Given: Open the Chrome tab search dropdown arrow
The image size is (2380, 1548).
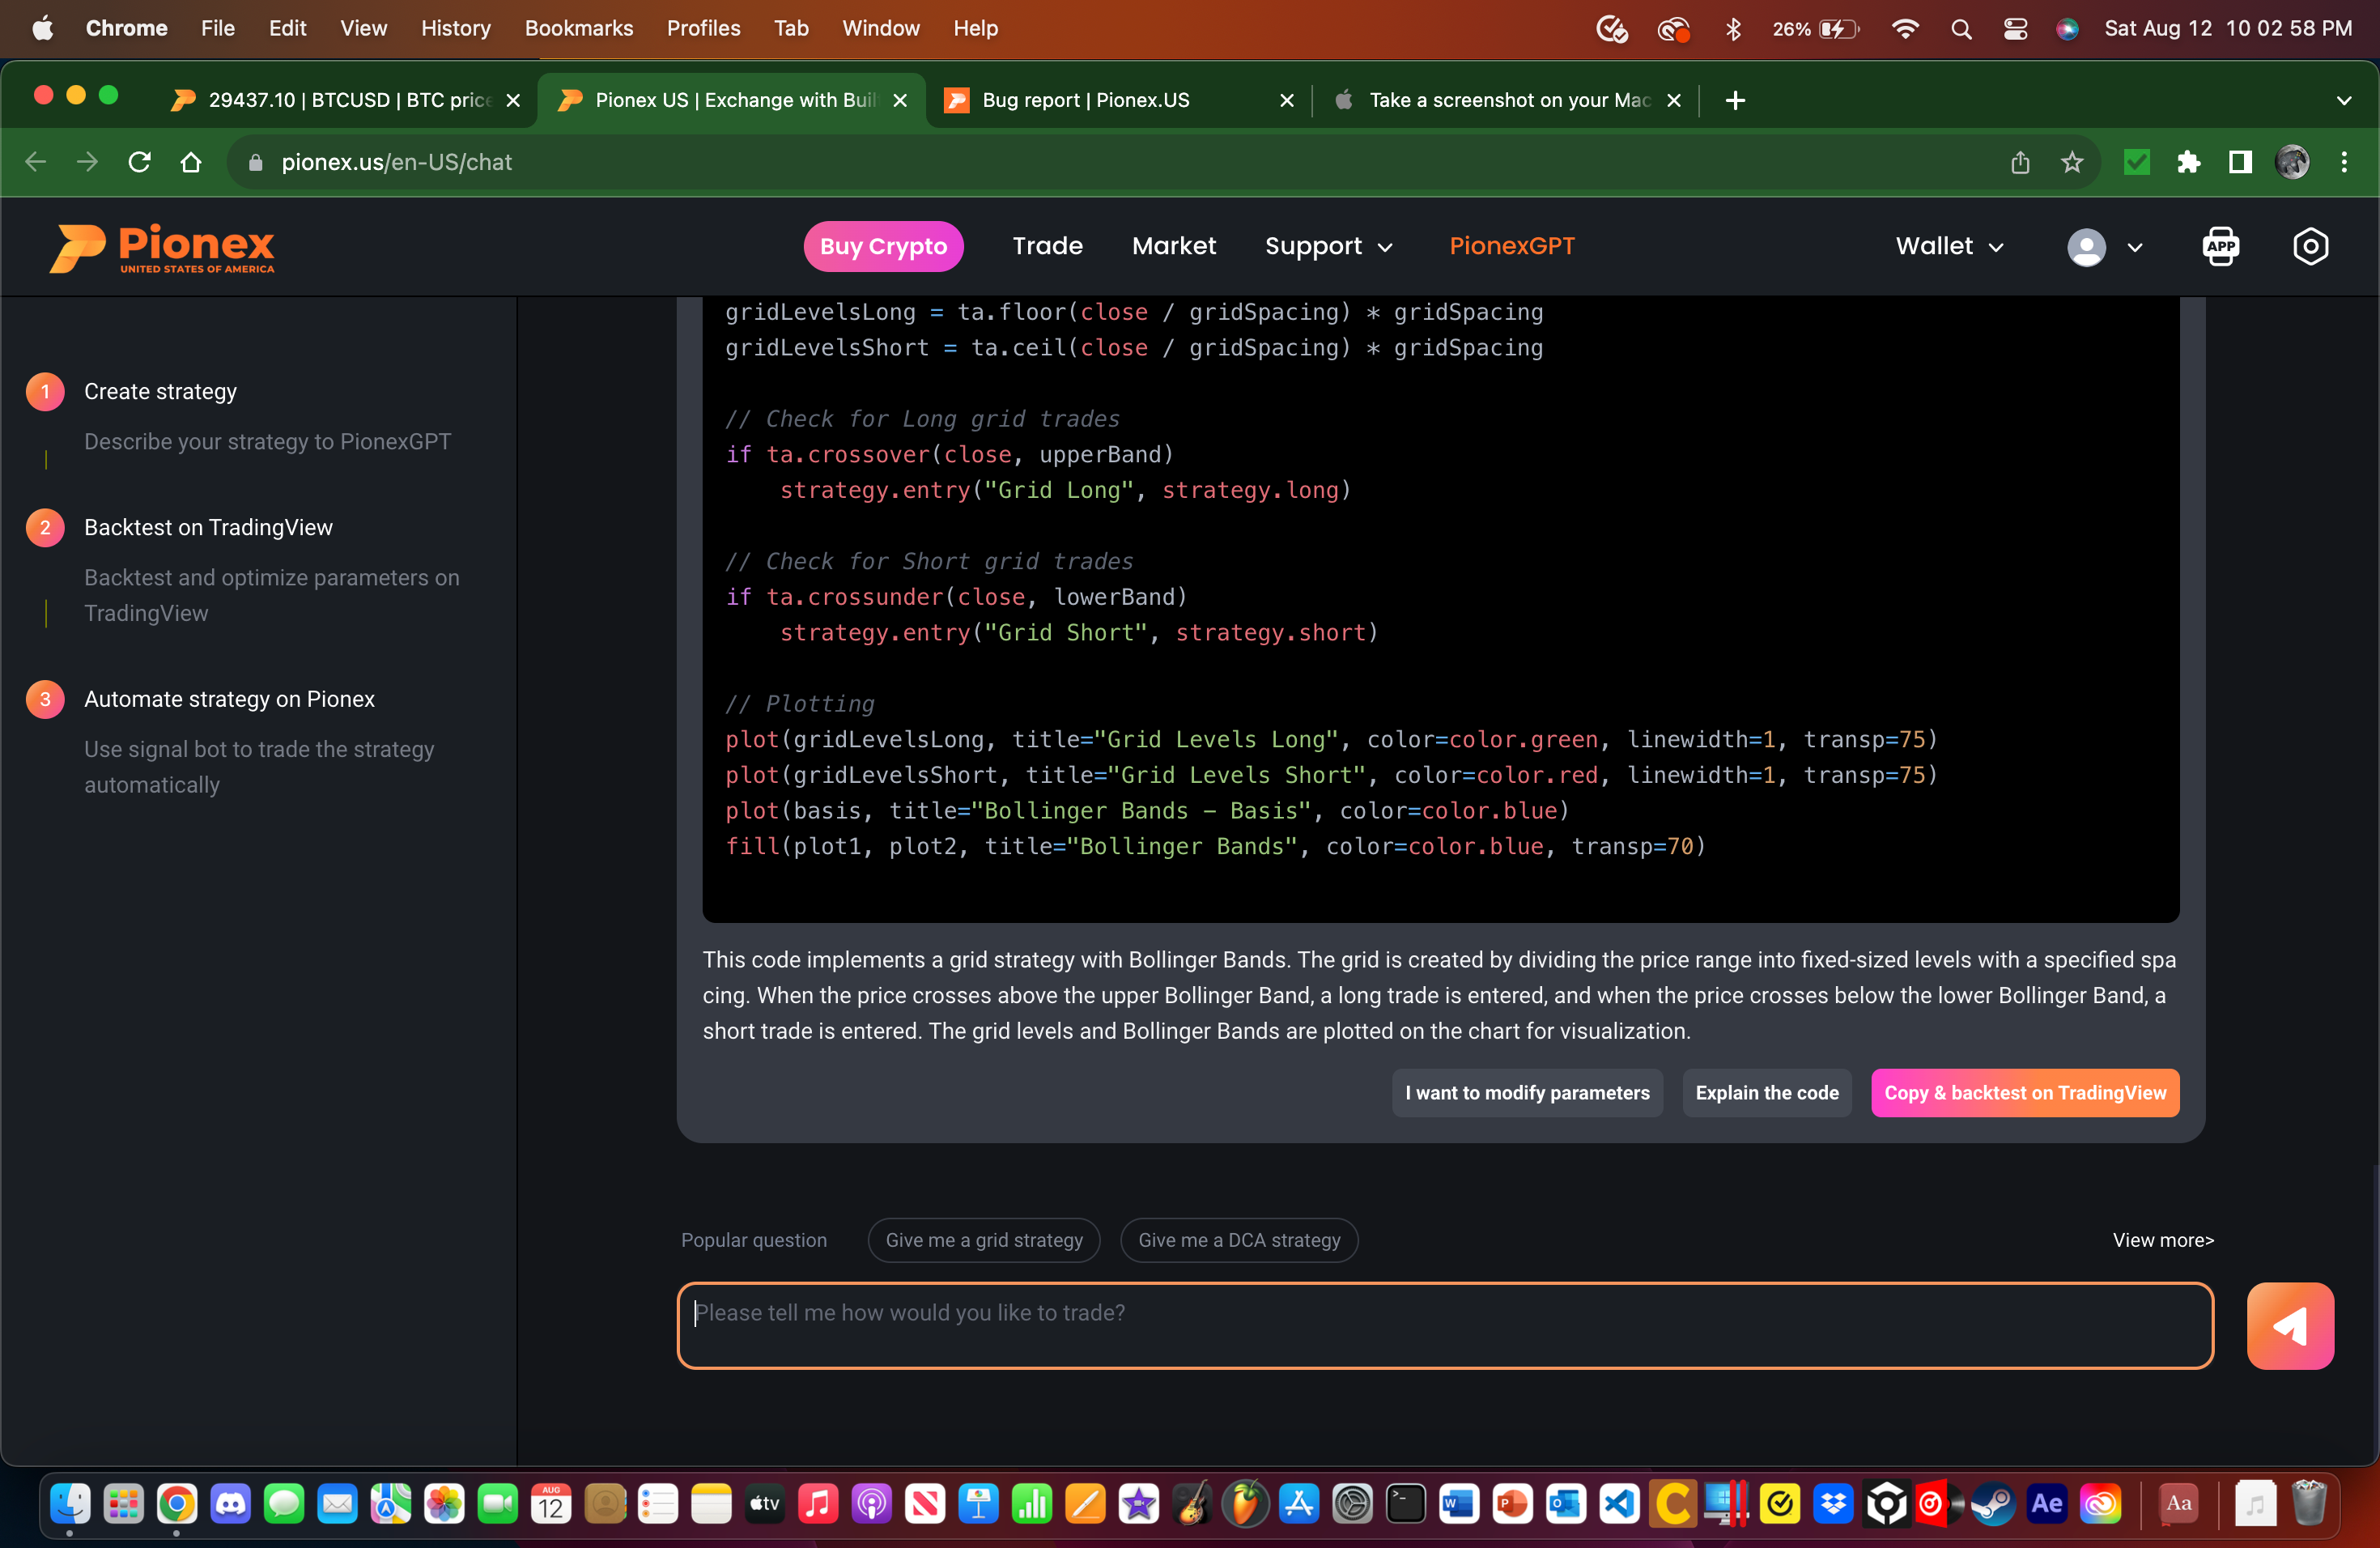Looking at the screenshot, I should 2344,100.
